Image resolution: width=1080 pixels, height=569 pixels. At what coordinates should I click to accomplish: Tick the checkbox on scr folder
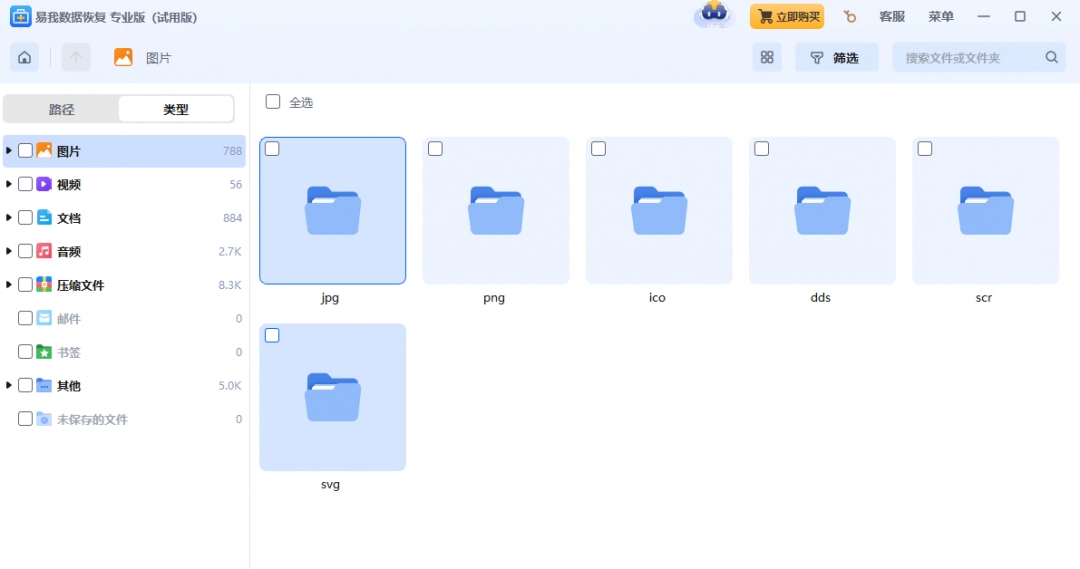pos(925,149)
